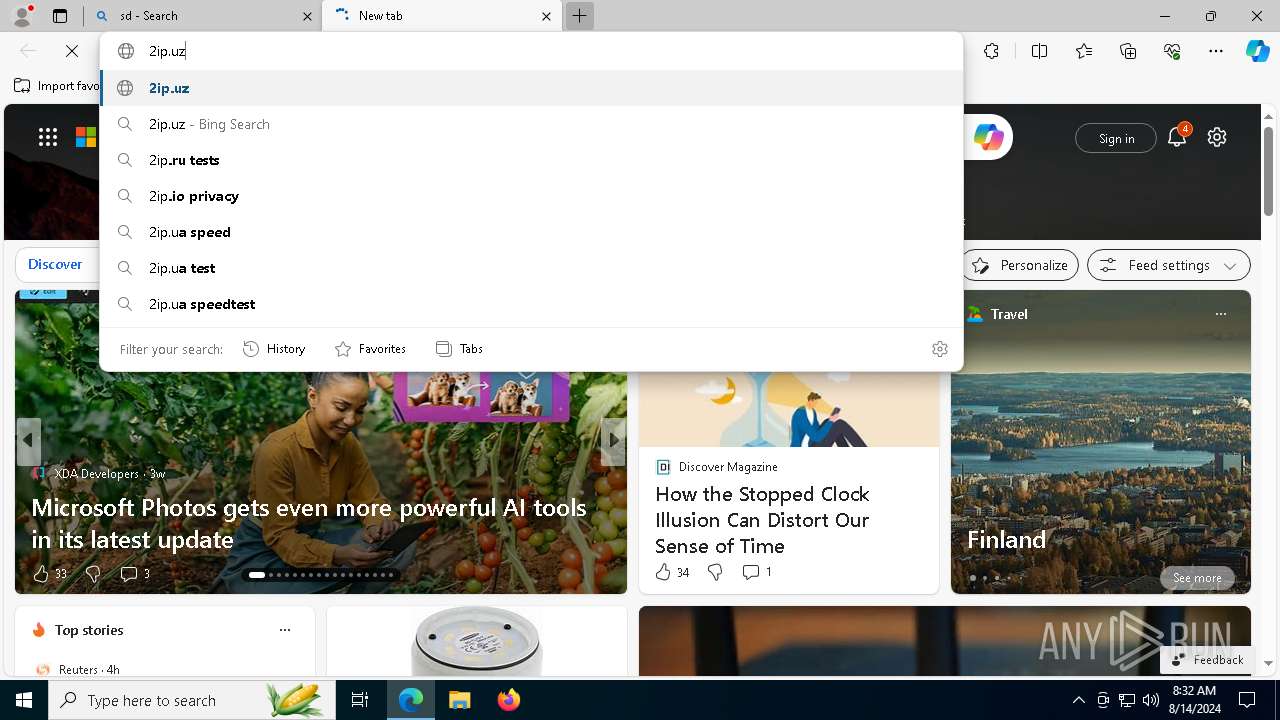Open comments on Microsoft Photos article
Screen dimensions: 1280x720
[x=135, y=574]
